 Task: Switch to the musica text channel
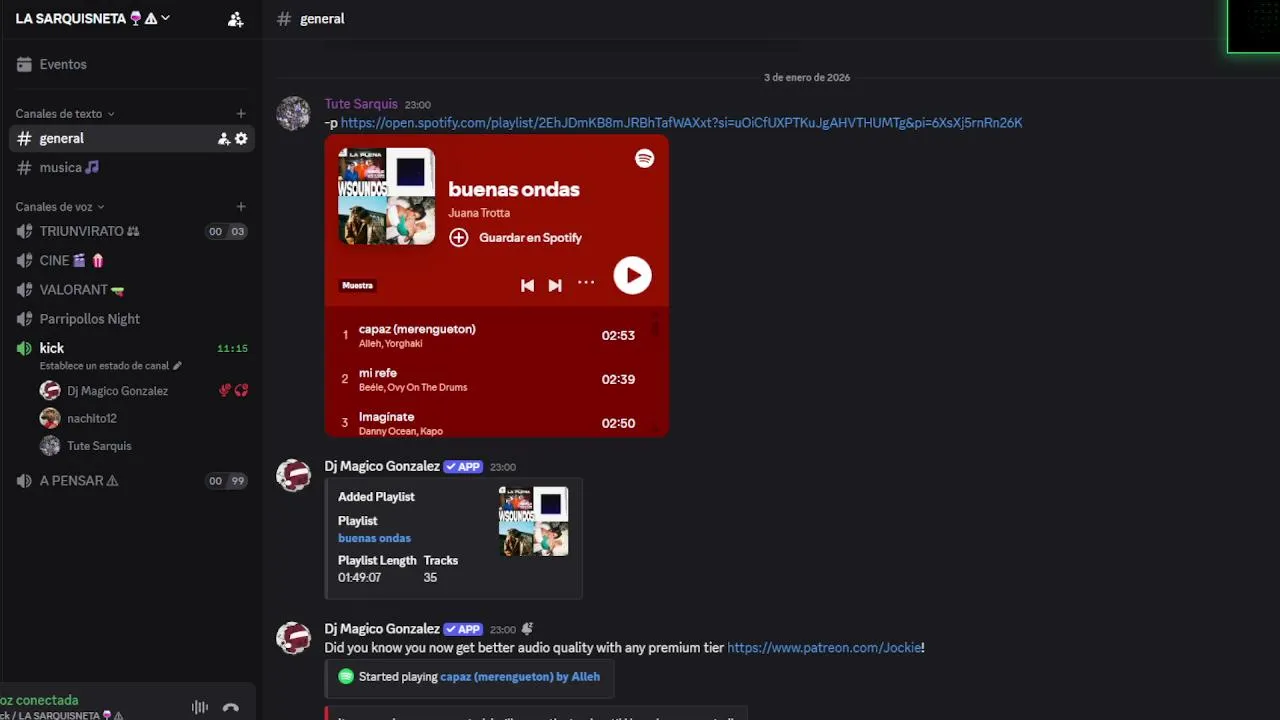pos(131,168)
